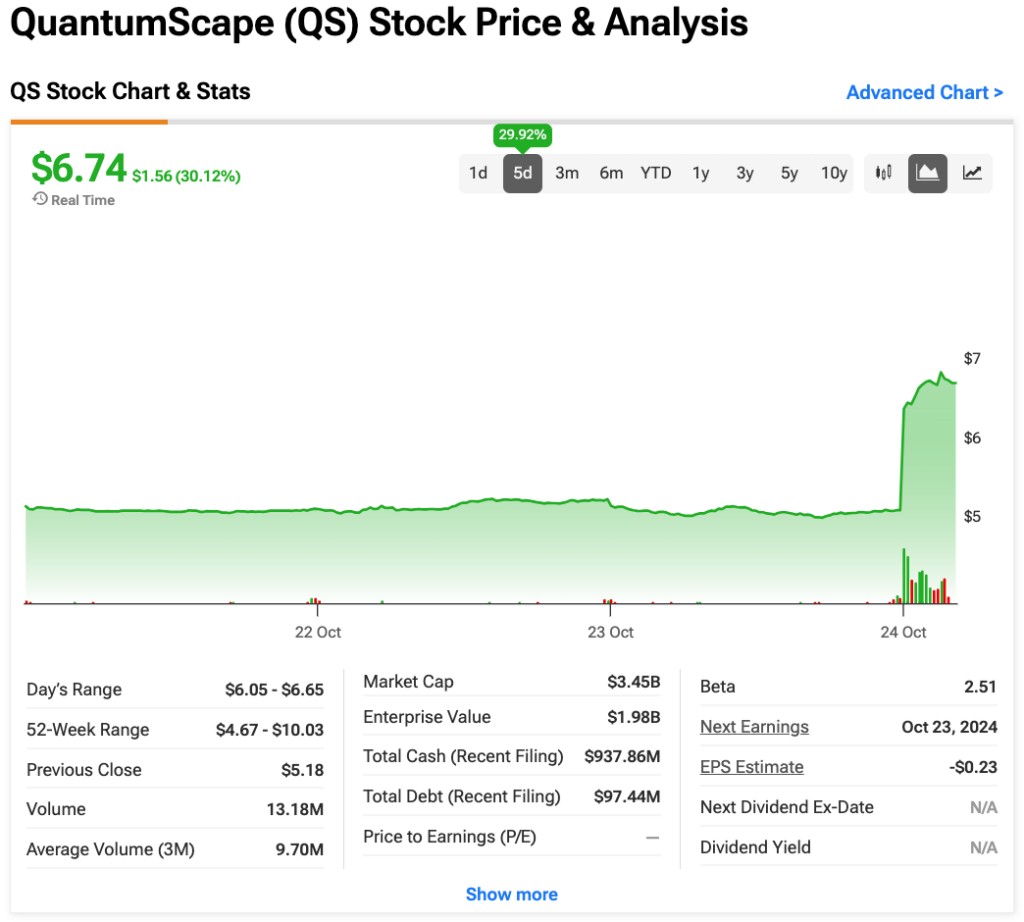Select the area chart icon

[927, 173]
